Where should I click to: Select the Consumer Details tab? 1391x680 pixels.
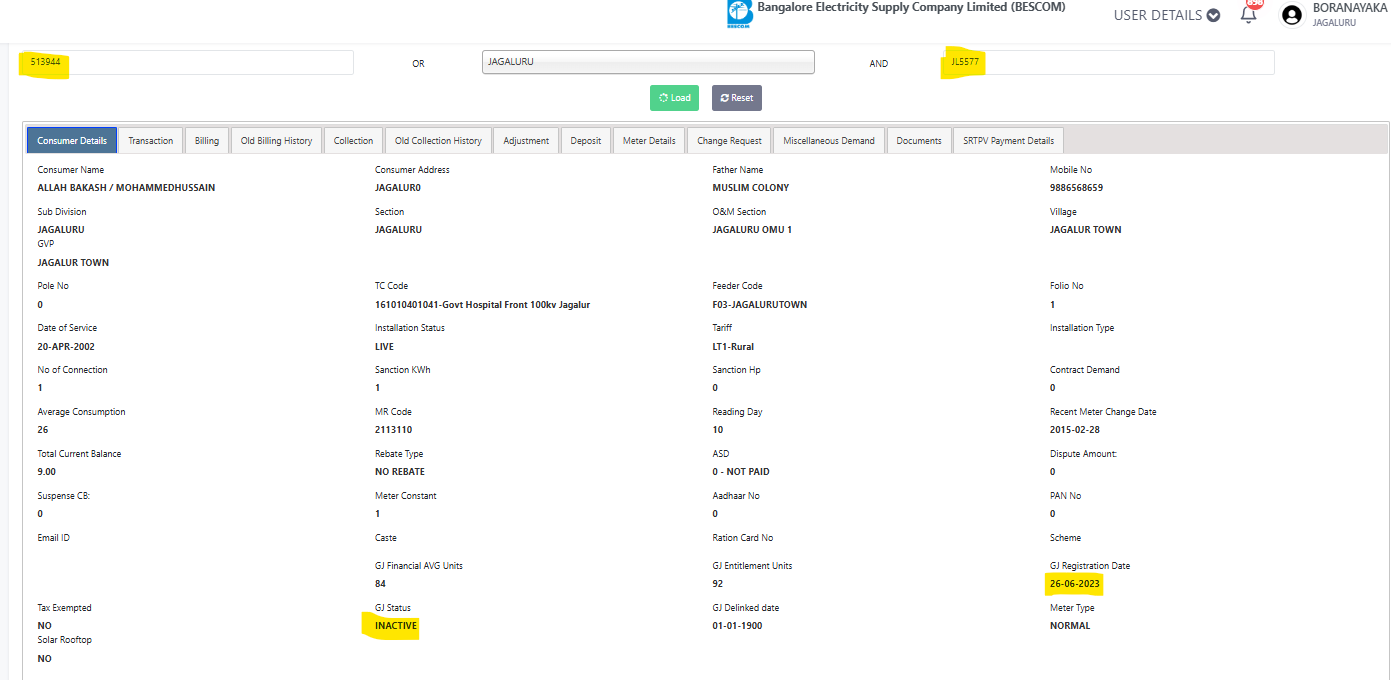click(x=72, y=141)
